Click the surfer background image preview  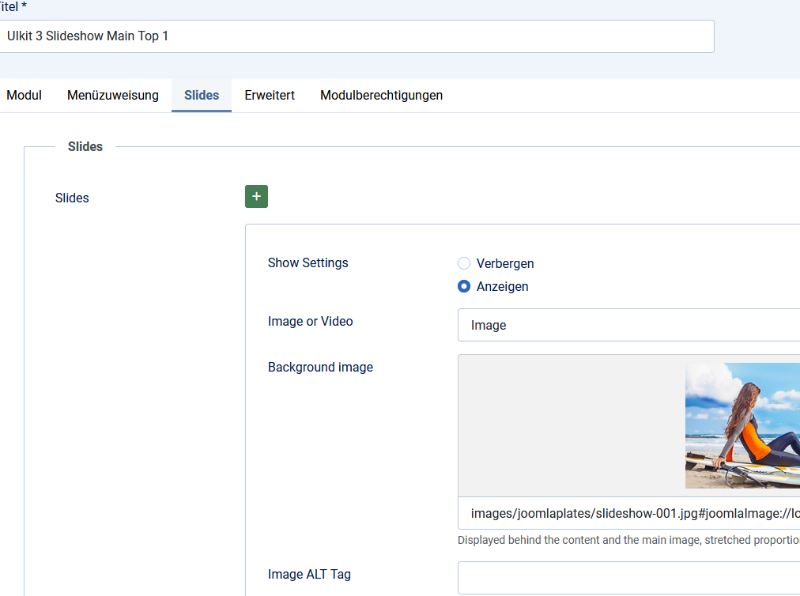[x=742, y=425]
